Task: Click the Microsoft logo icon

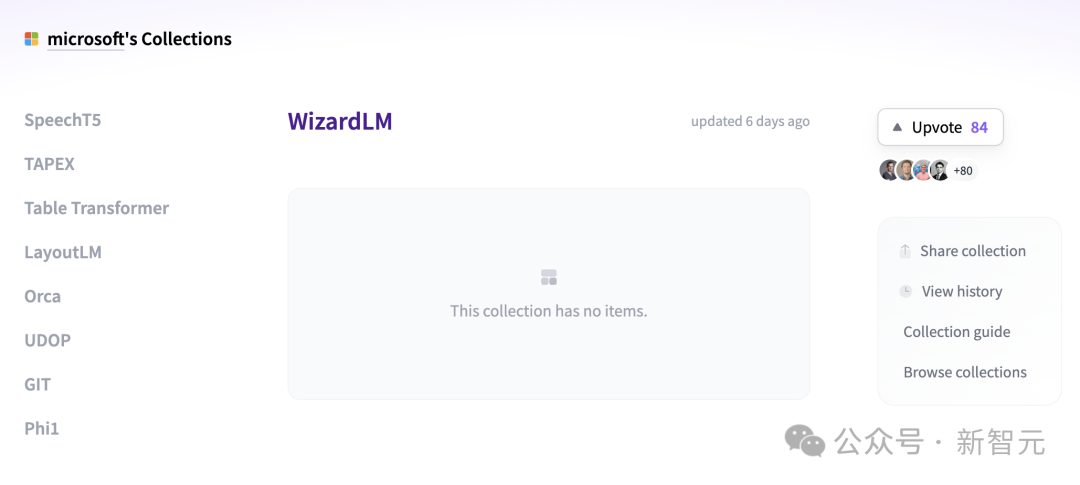Action: coord(32,39)
